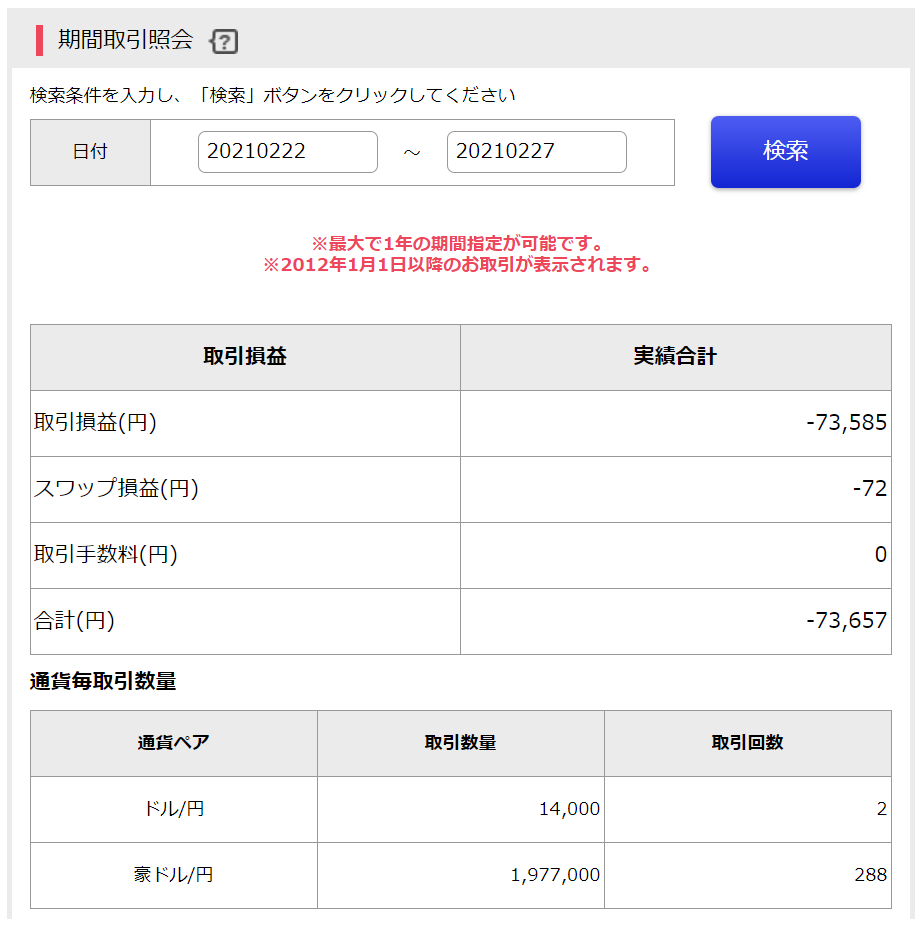Select the 取引損益 column header
924x935 pixels.
click(245, 357)
